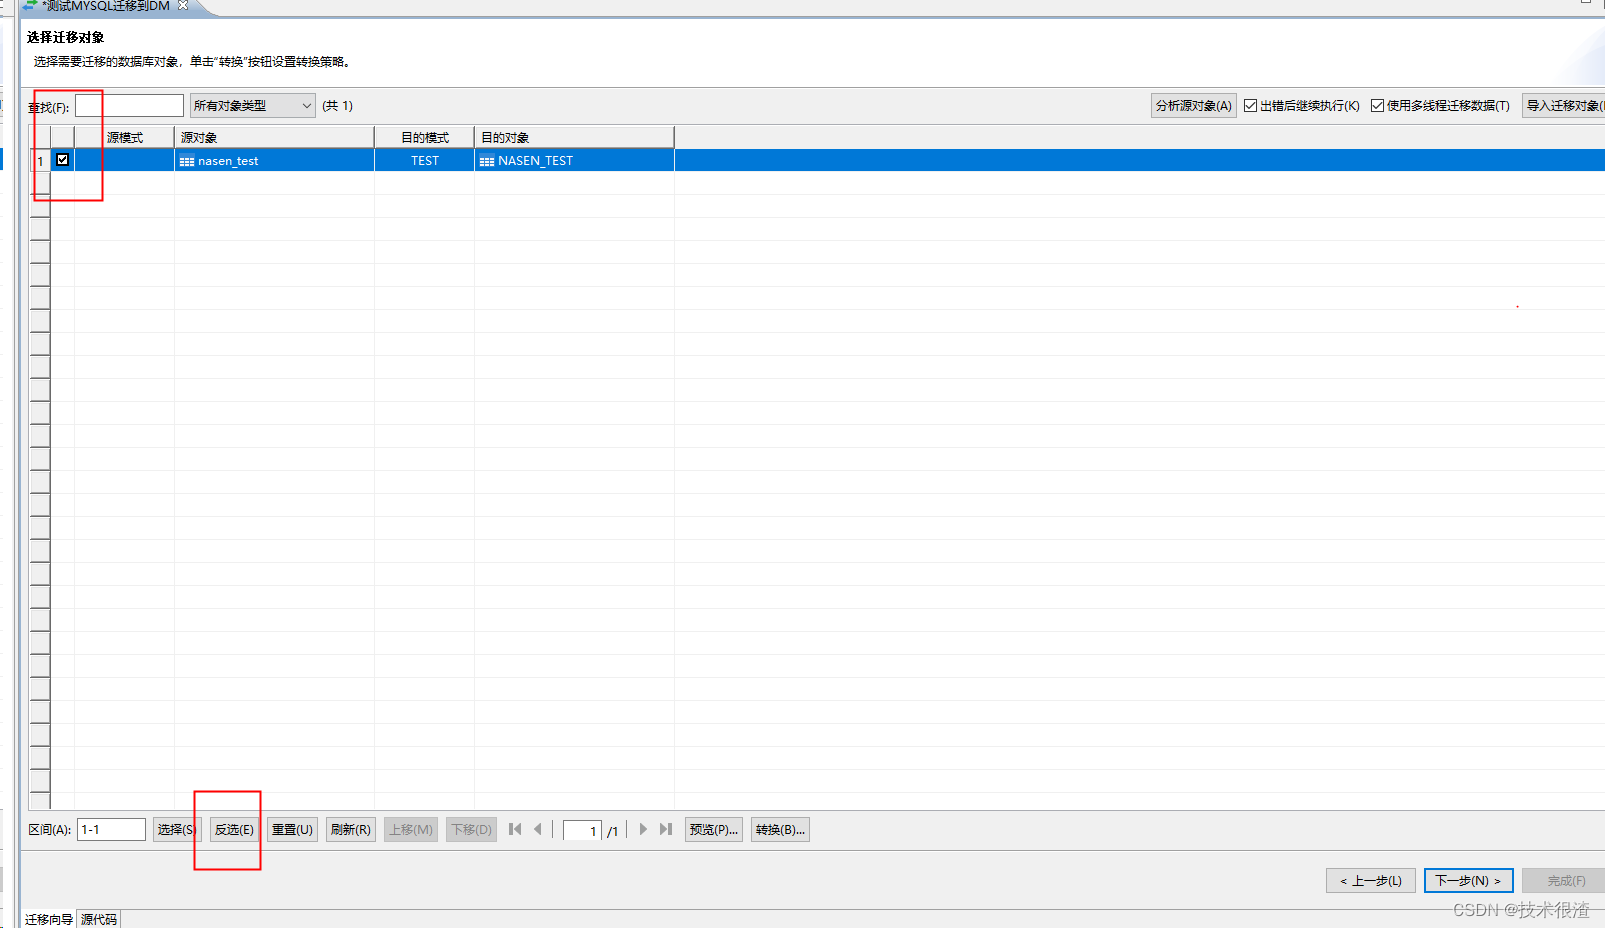The height and width of the screenshot is (928, 1605).
Task: Click the 刷新(R) button
Action: click(351, 829)
